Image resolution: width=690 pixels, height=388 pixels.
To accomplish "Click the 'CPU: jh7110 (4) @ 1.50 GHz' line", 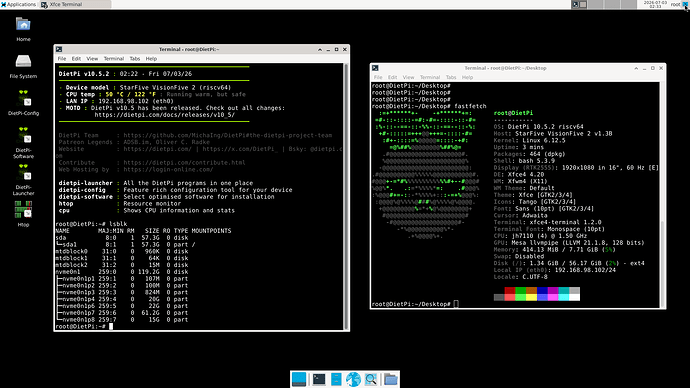I will (x=540, y=236).
